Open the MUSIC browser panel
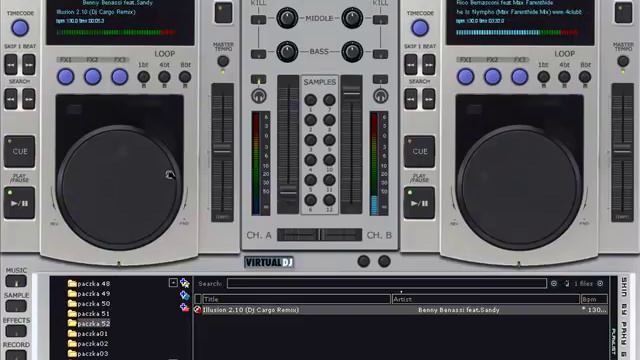The width and height of the screenshot is (640, 360). click(x=16, y=281)
